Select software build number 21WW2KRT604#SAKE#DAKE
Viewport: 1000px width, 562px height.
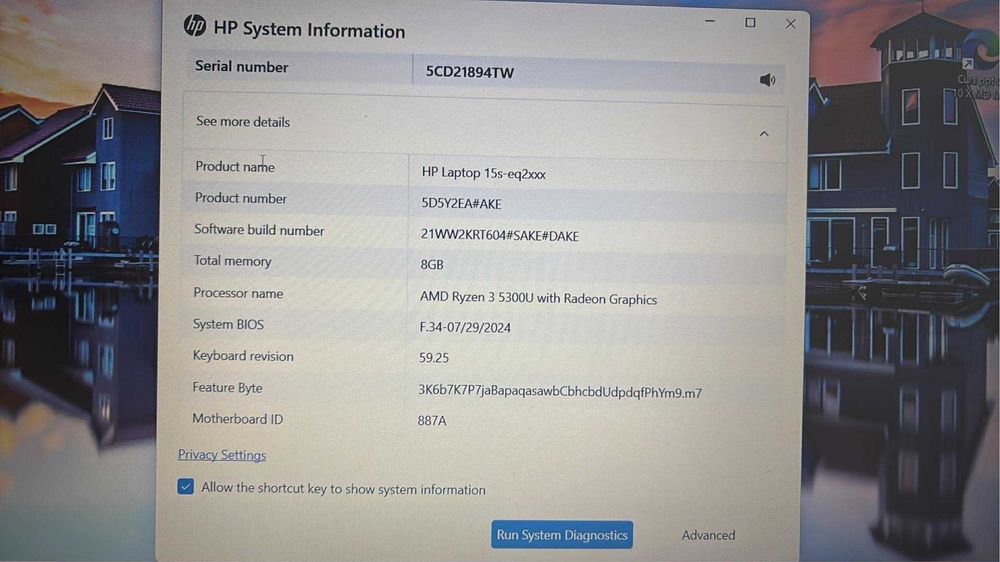pyautogui.click(x=499, y=235)
